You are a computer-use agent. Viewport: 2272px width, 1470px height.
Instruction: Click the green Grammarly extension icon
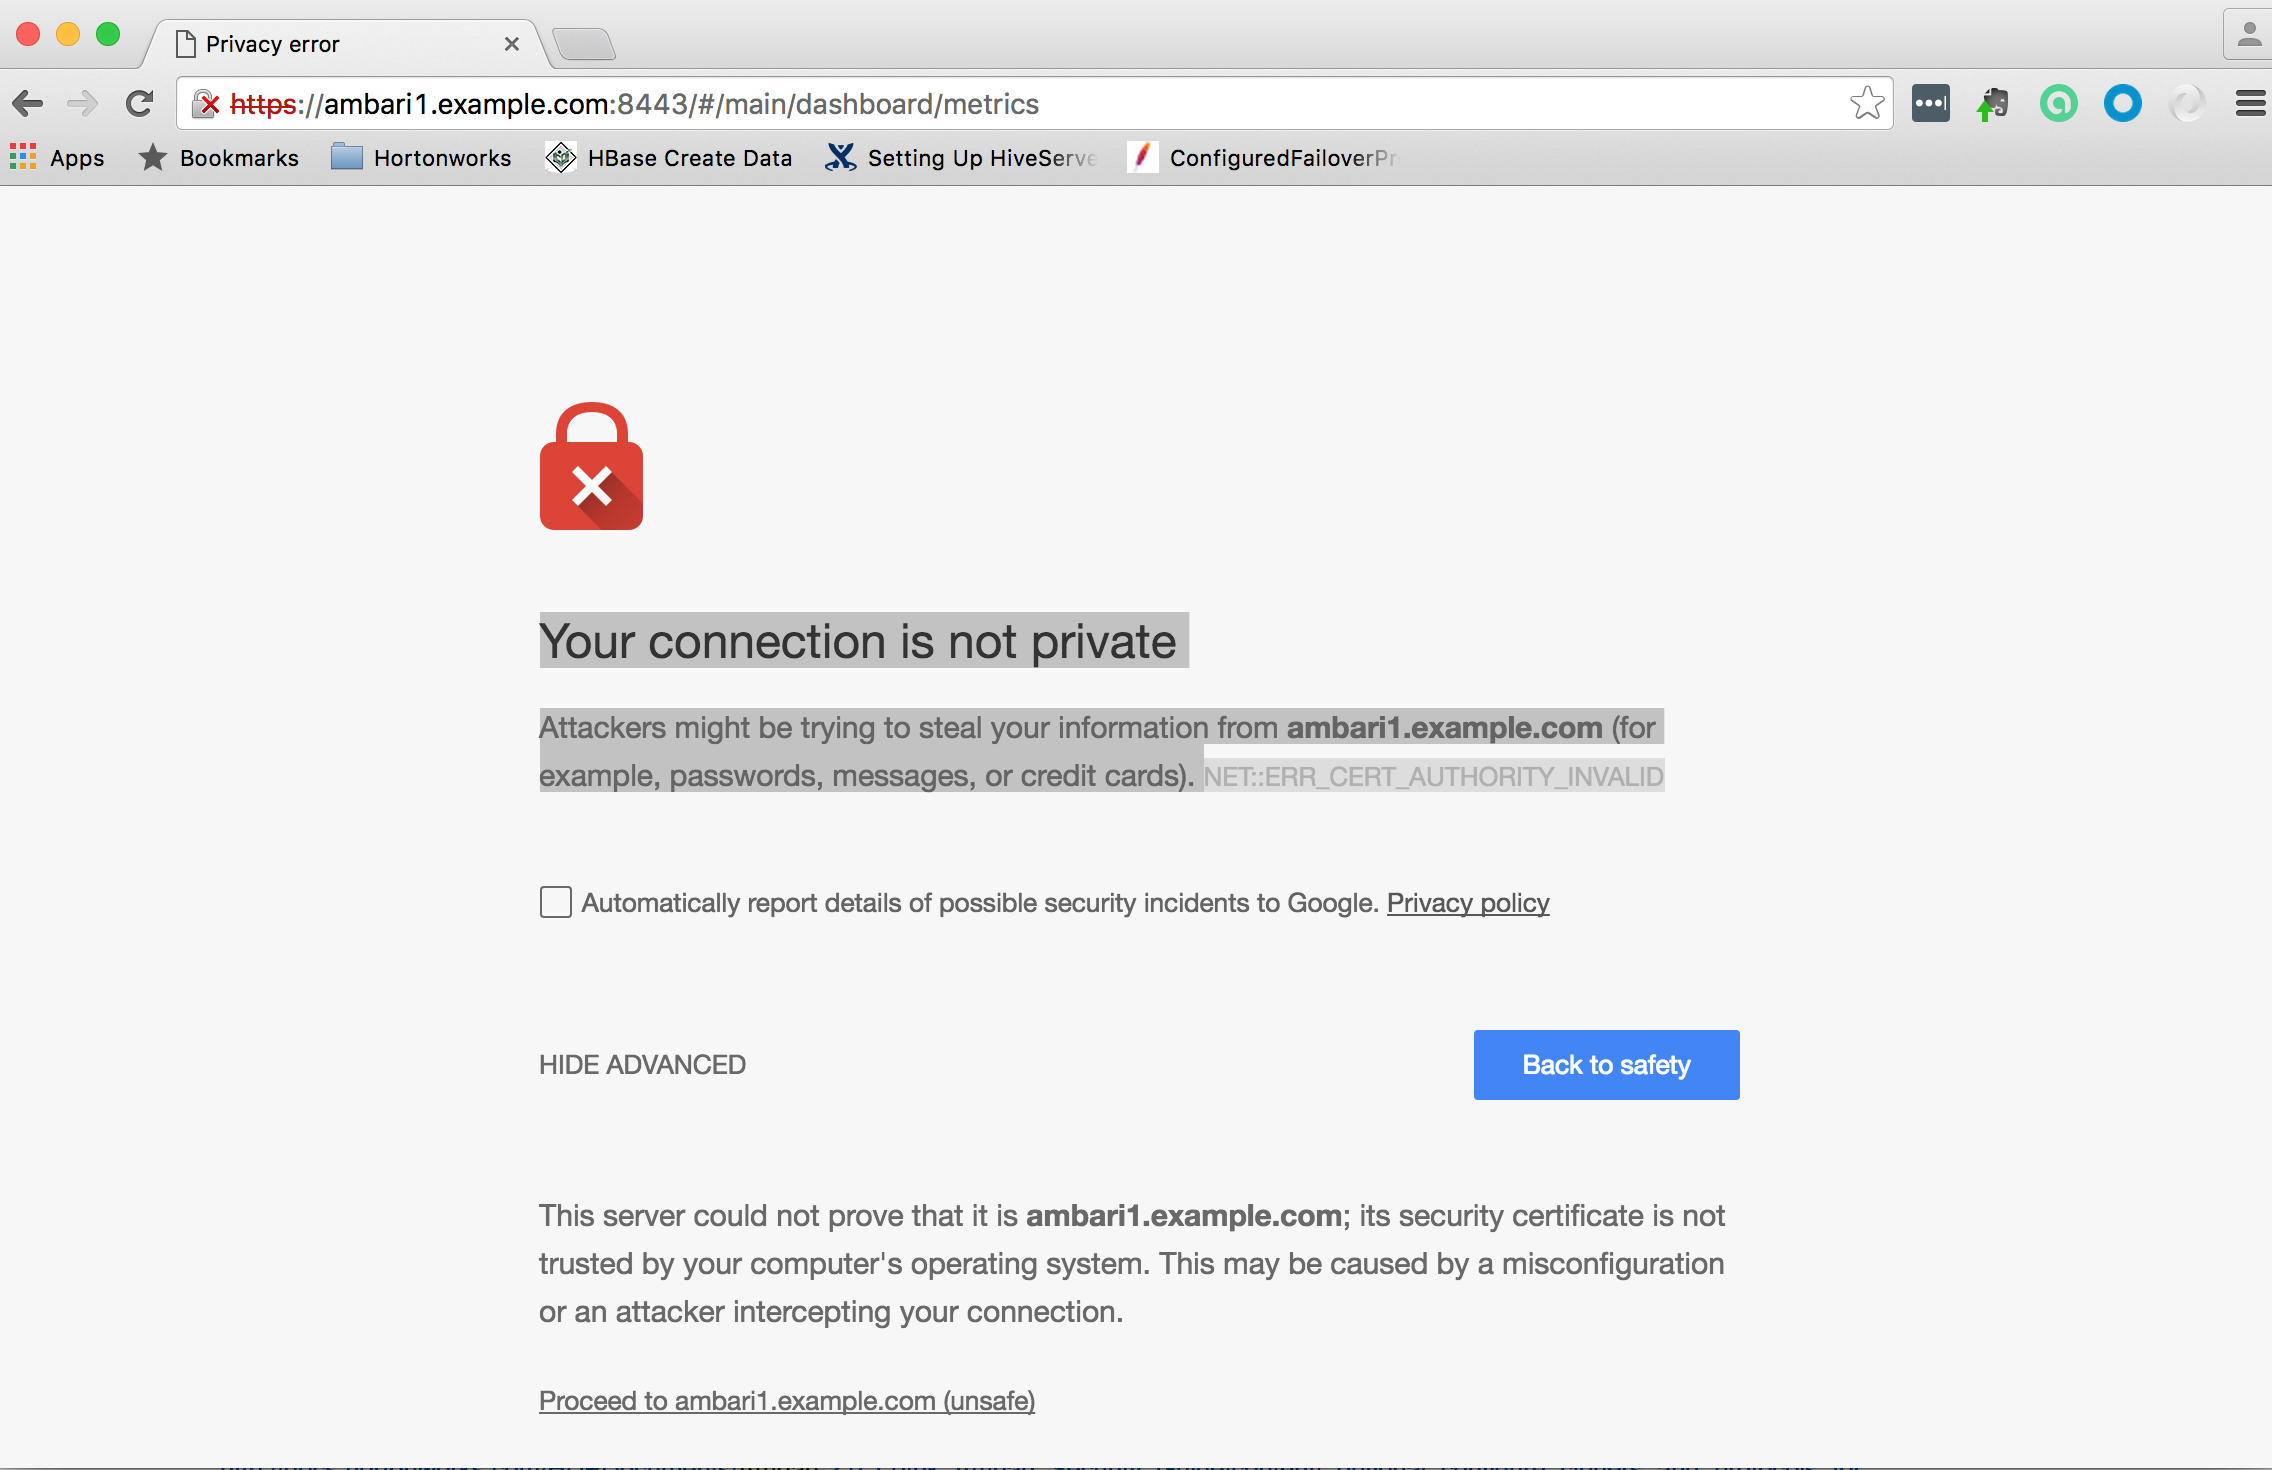[2058, 104]
